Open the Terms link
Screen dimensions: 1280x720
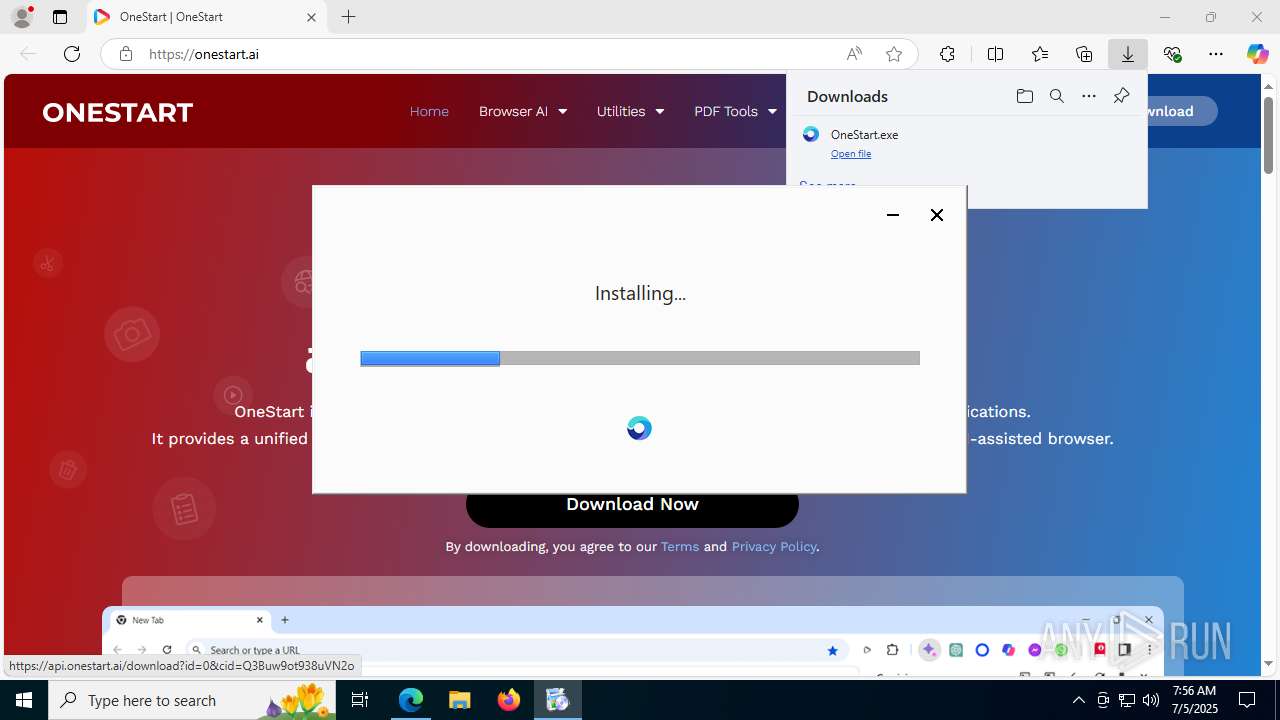point(680,546)
